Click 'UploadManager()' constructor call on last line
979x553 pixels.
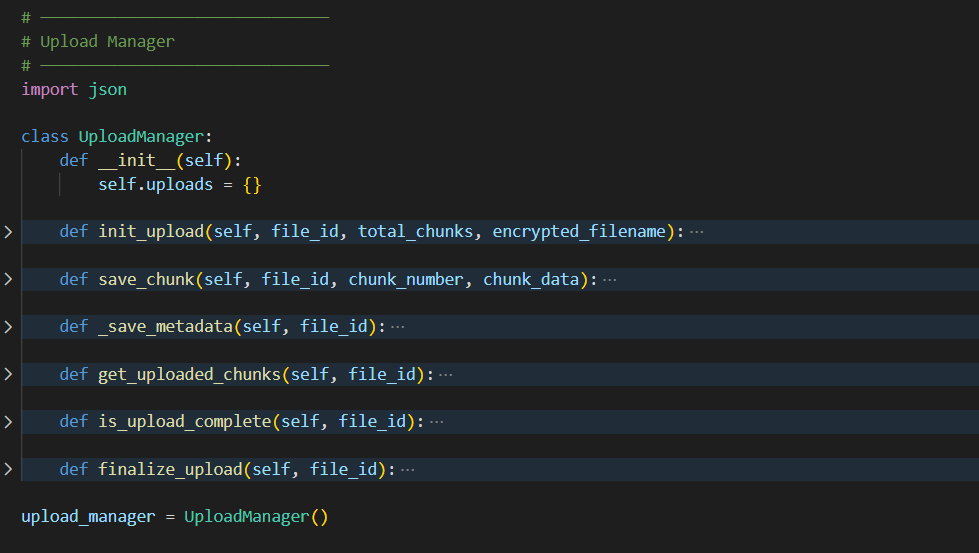(x=256, y=517)
